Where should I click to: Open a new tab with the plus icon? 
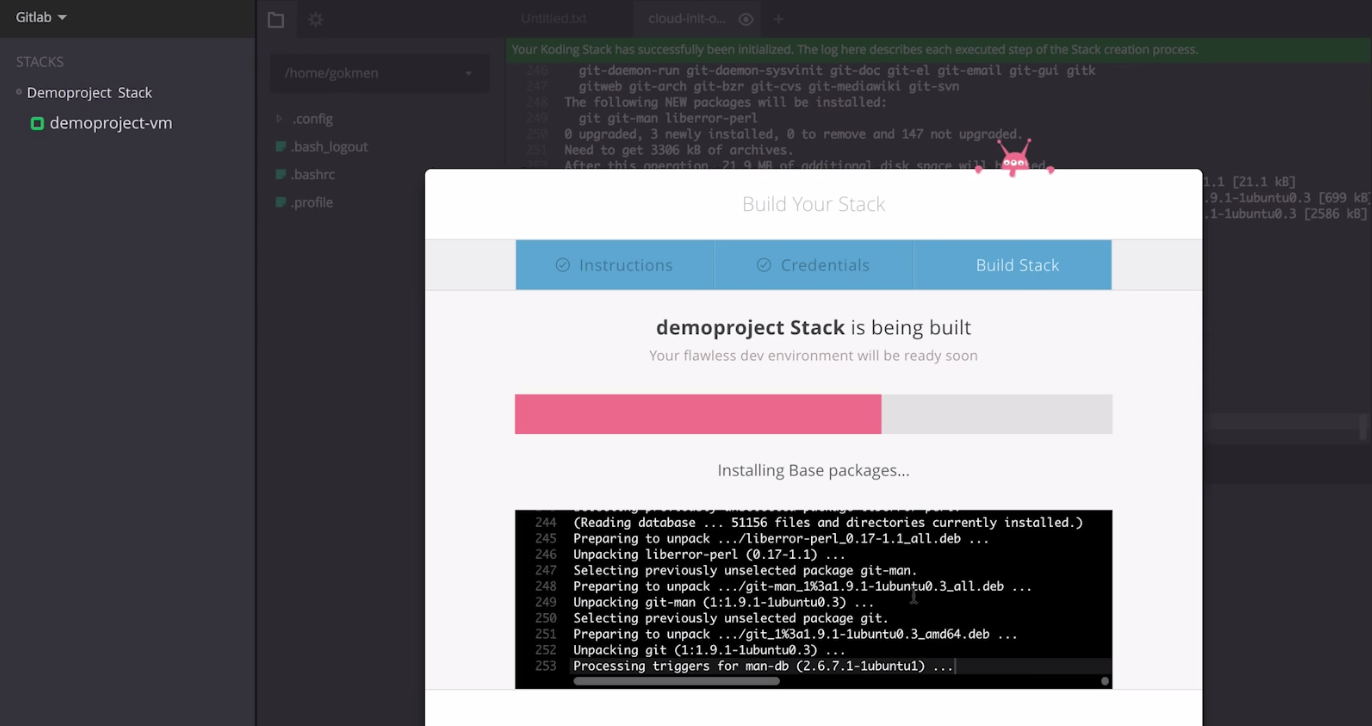[779, 17]
